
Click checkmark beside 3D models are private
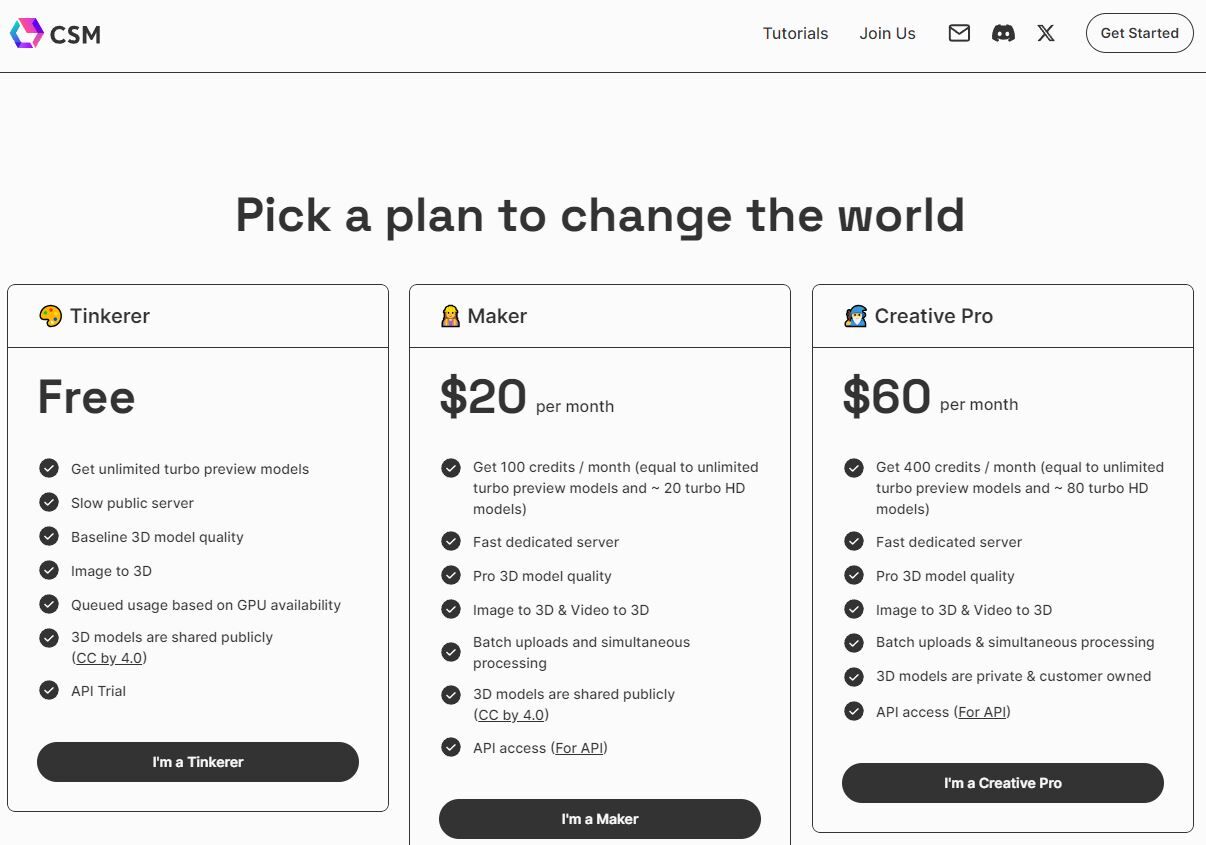854,676
